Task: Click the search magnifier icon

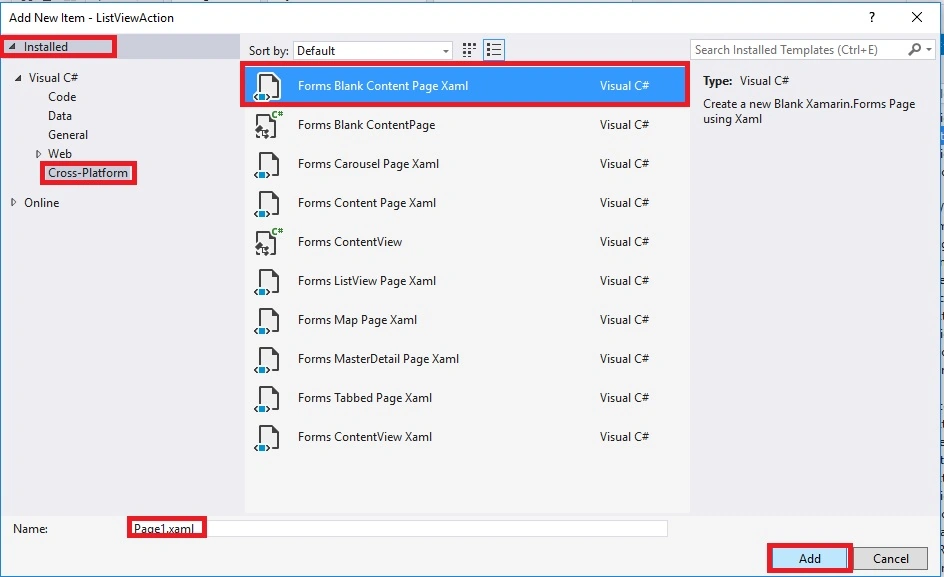Action: point(914,49)
